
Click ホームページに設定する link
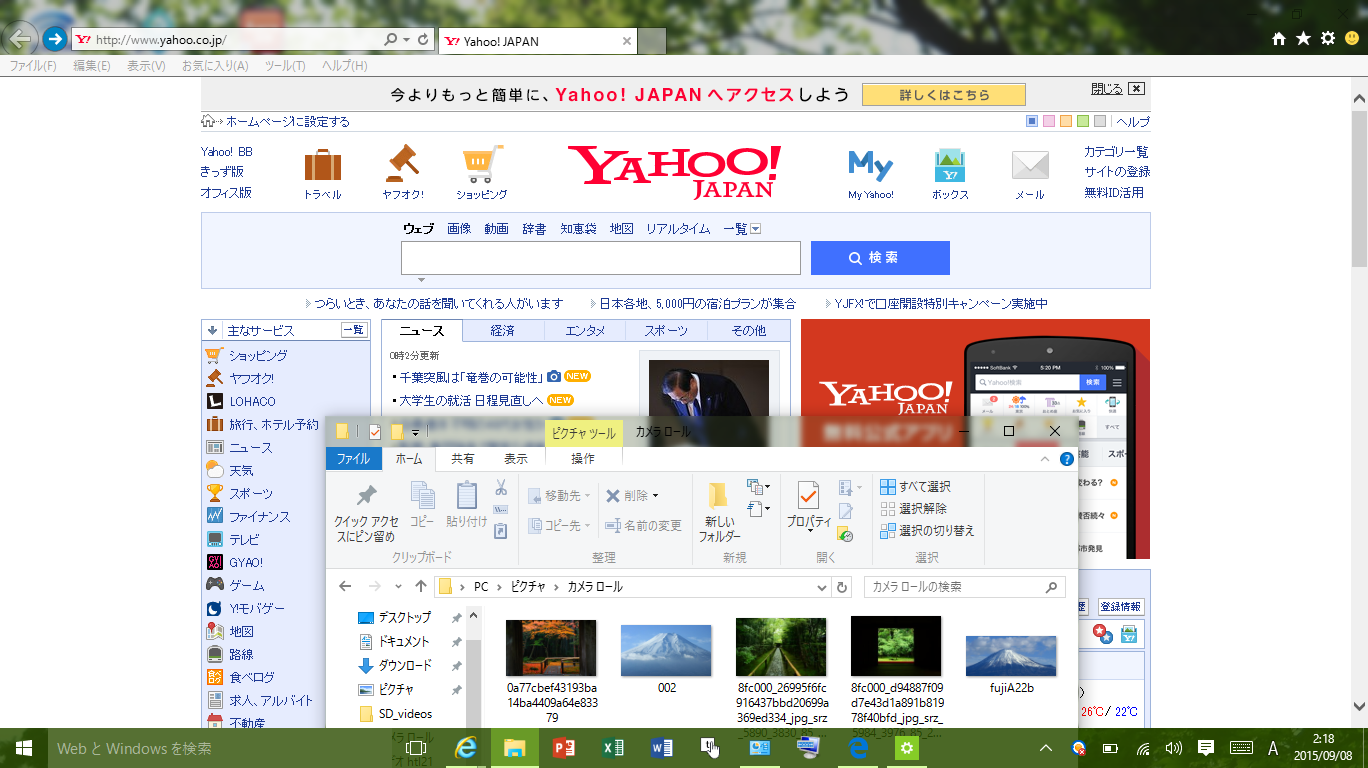coord(288,122)
